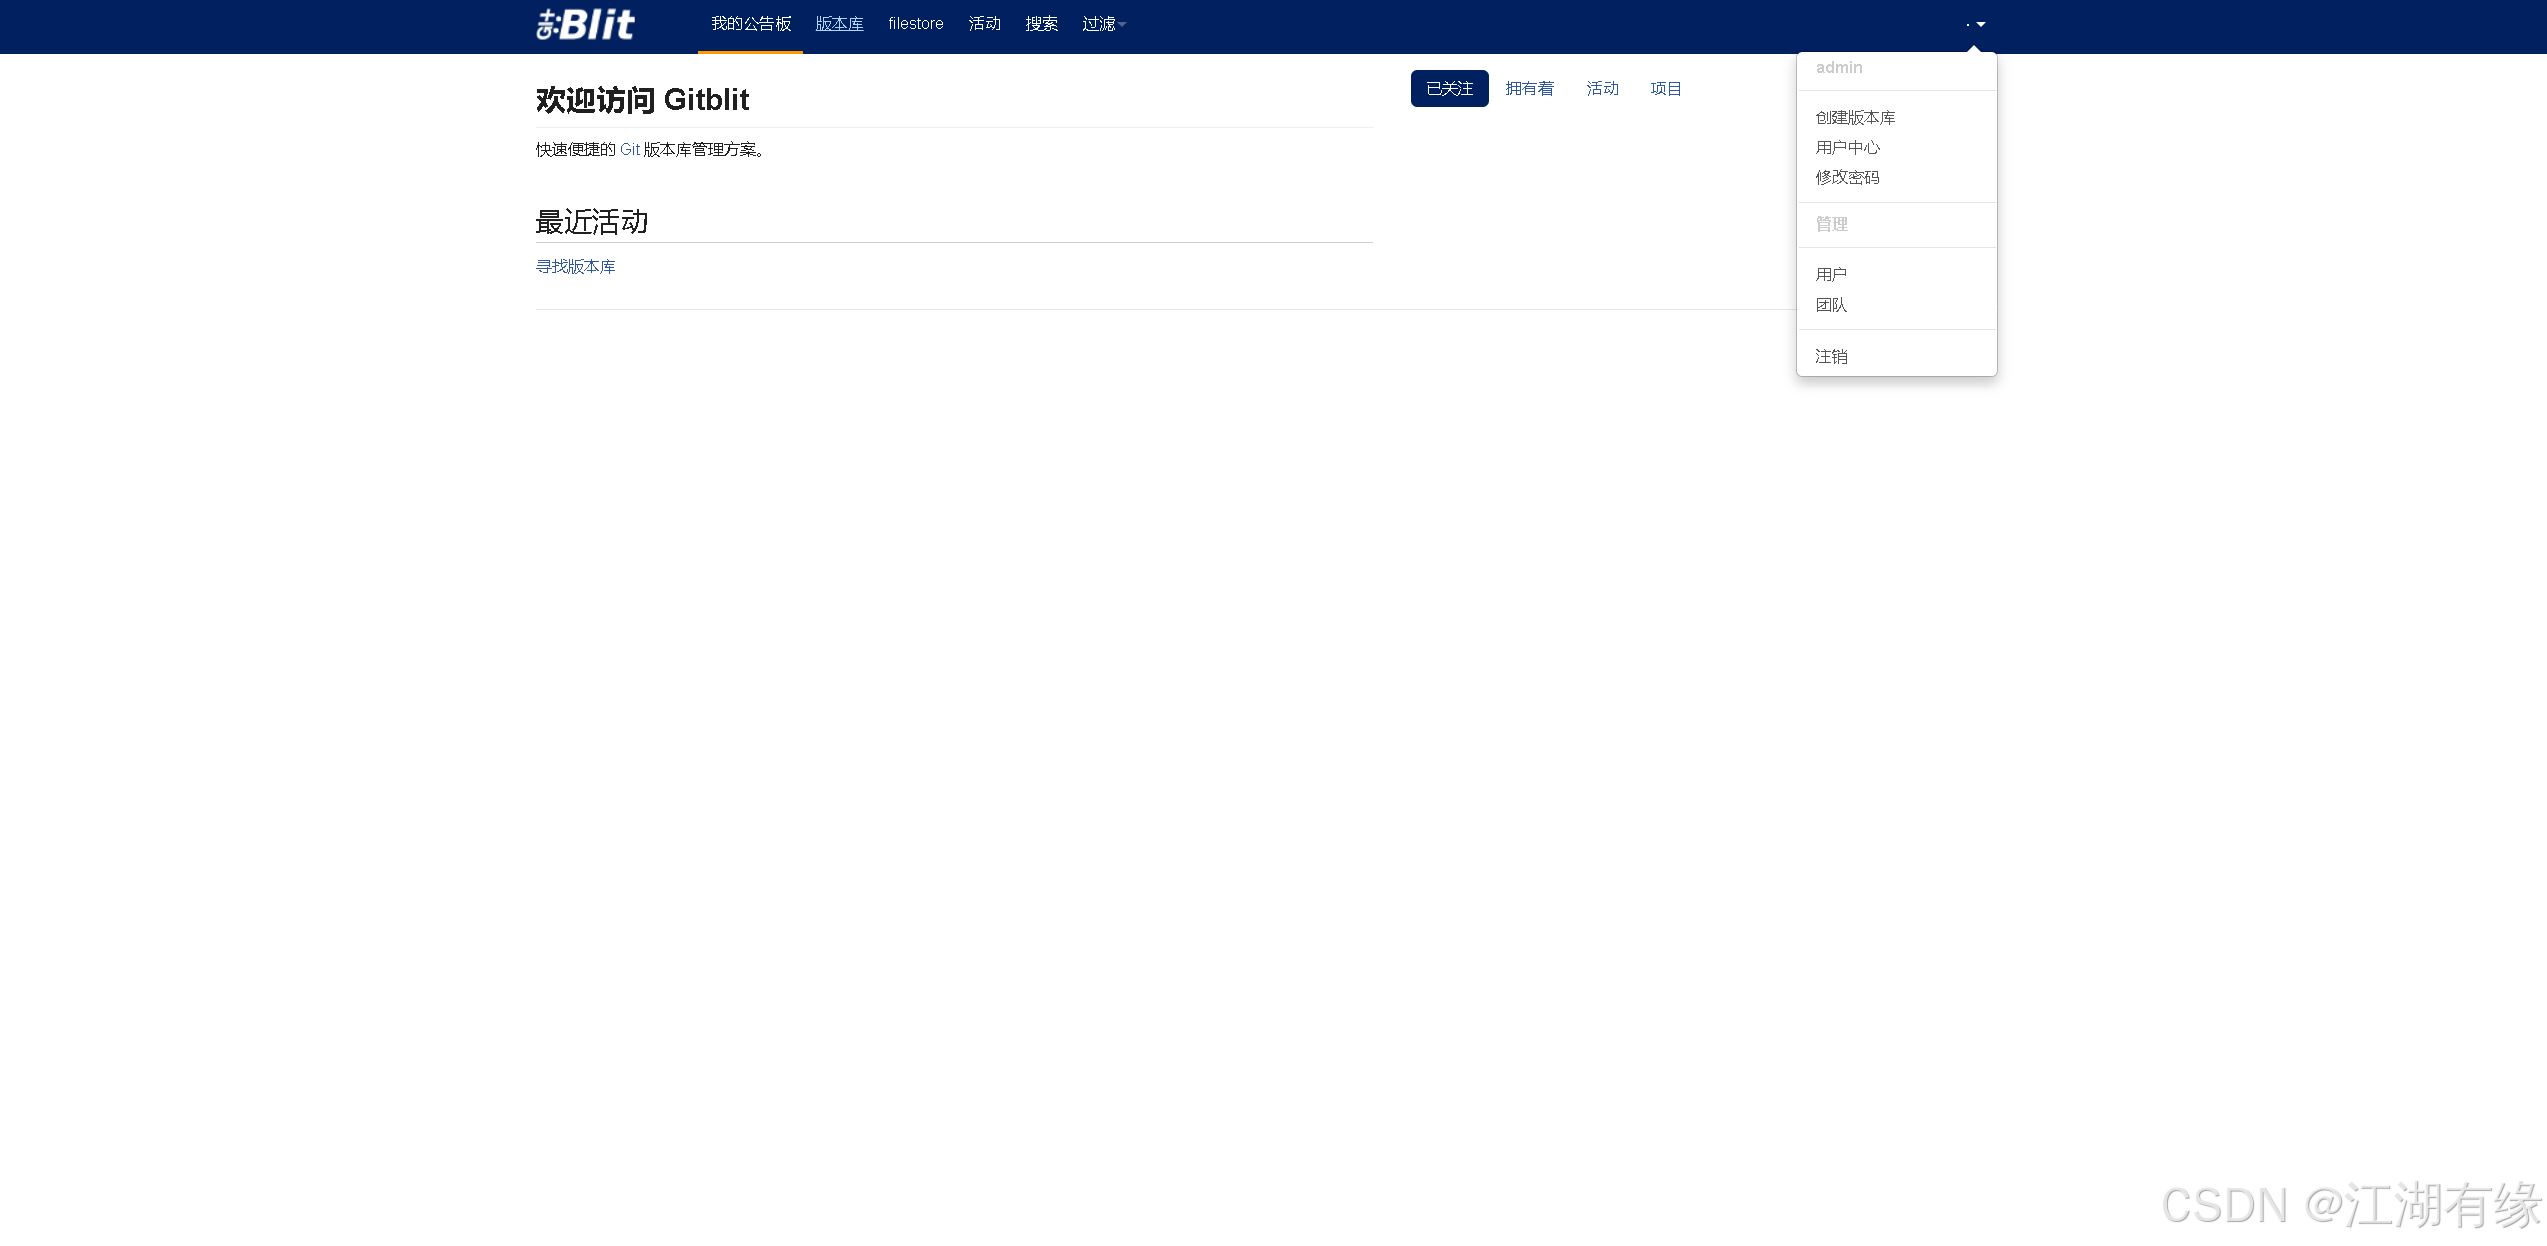Expand the 过滤 dropdown
2547x1246 pixels.
(1103, 24)
